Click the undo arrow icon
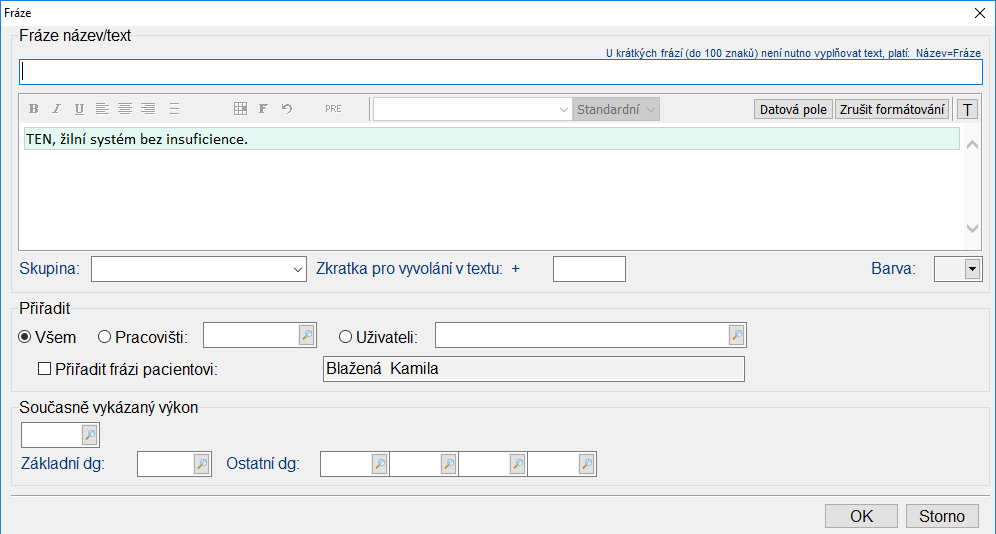996x534 pixels. pyautogui.click(x=287, y=109)
